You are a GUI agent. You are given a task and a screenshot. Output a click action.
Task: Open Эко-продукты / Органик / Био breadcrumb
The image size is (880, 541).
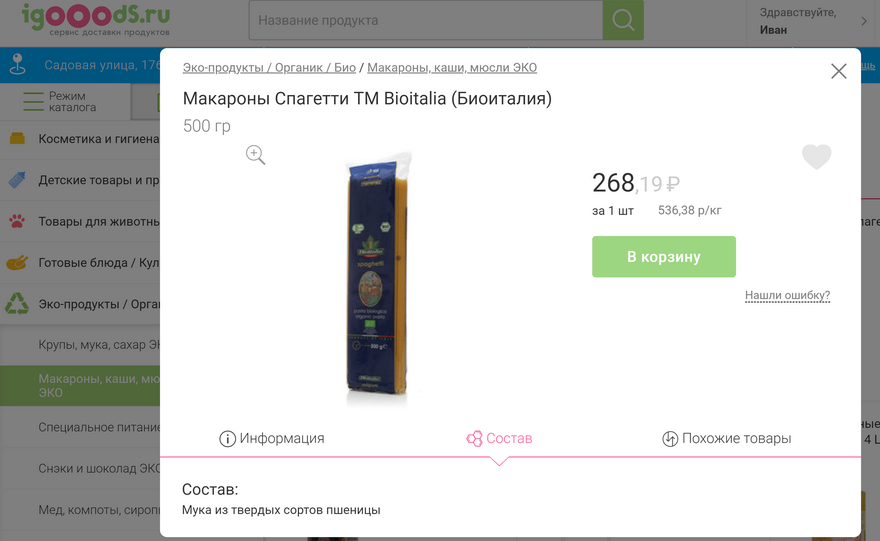pos(269,68)
